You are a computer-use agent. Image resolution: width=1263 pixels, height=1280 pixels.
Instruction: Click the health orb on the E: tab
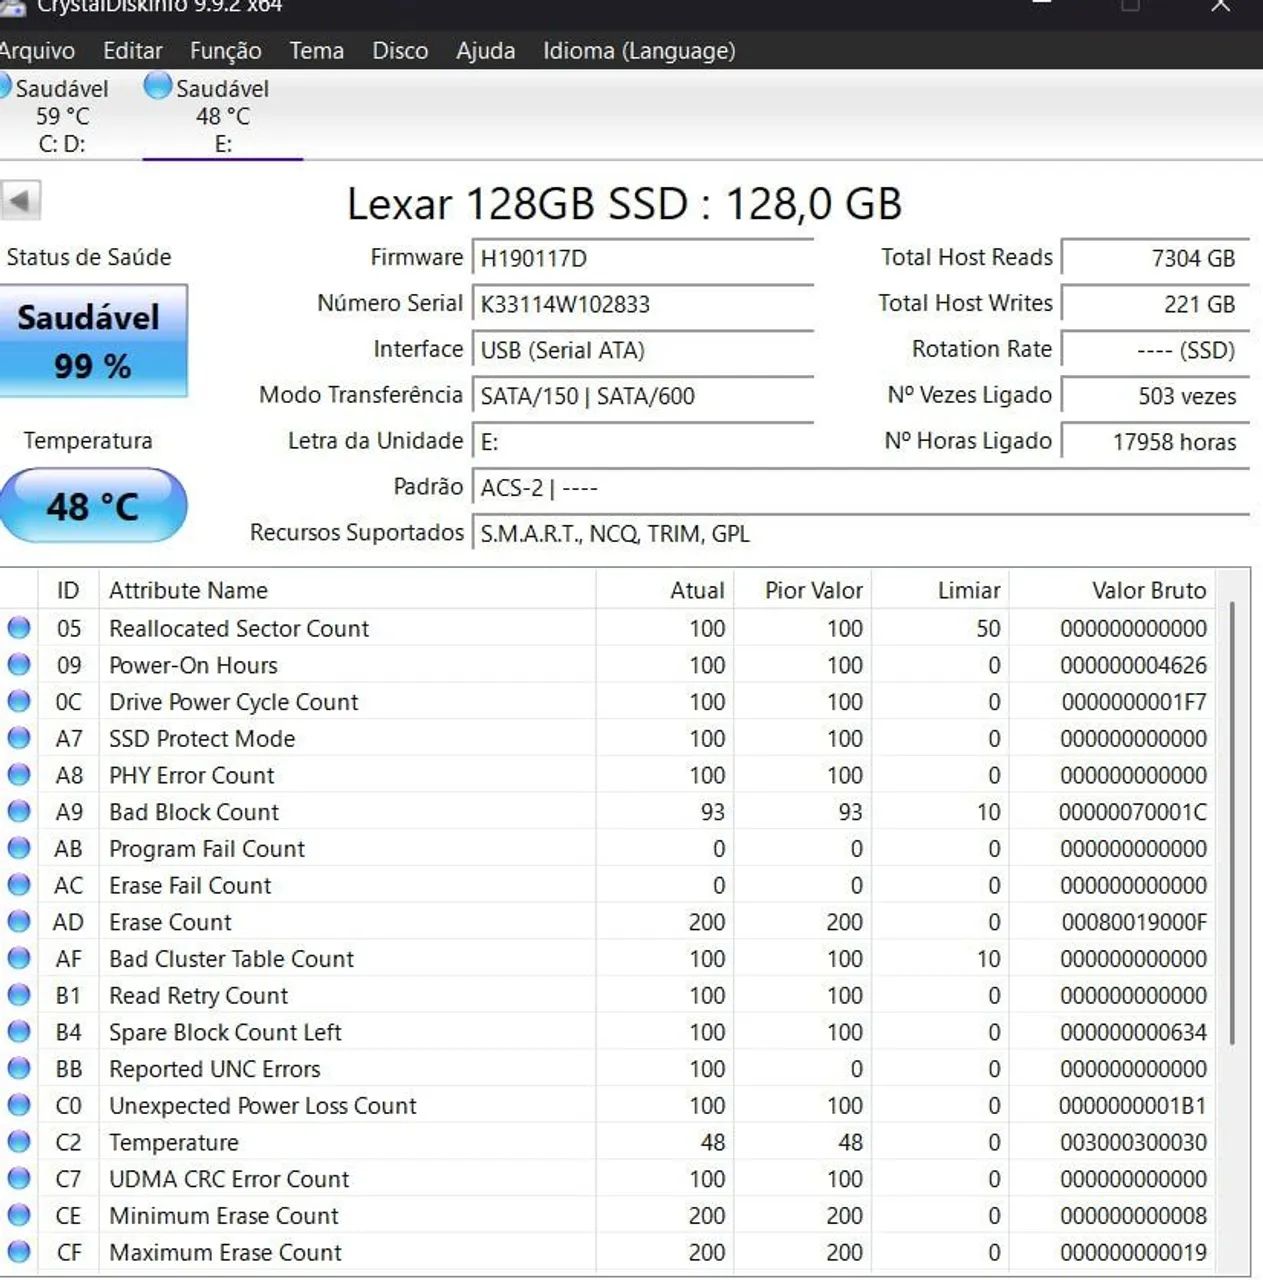point(158,86)
